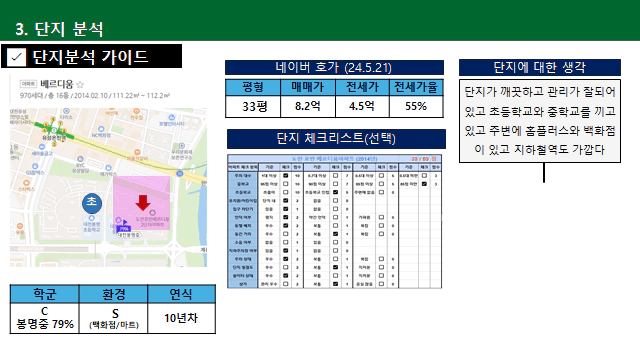The image size is (640, 360).
Task: Click the 메가박스 map pin
Action: [x=108, y=168]
